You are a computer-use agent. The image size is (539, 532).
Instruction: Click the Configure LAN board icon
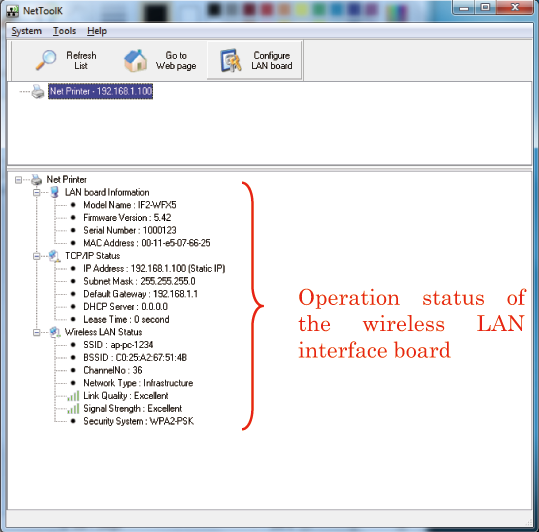[231, 60]
